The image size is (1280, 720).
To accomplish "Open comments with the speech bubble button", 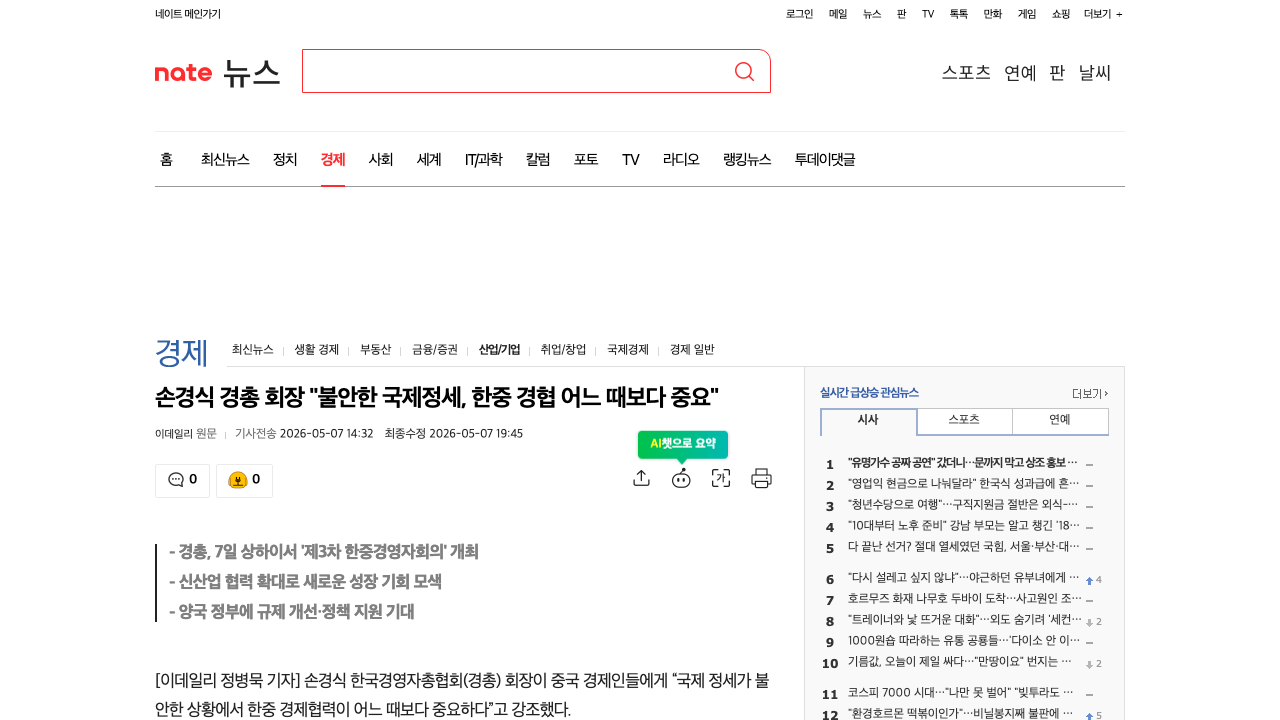I will pos(182,480).
